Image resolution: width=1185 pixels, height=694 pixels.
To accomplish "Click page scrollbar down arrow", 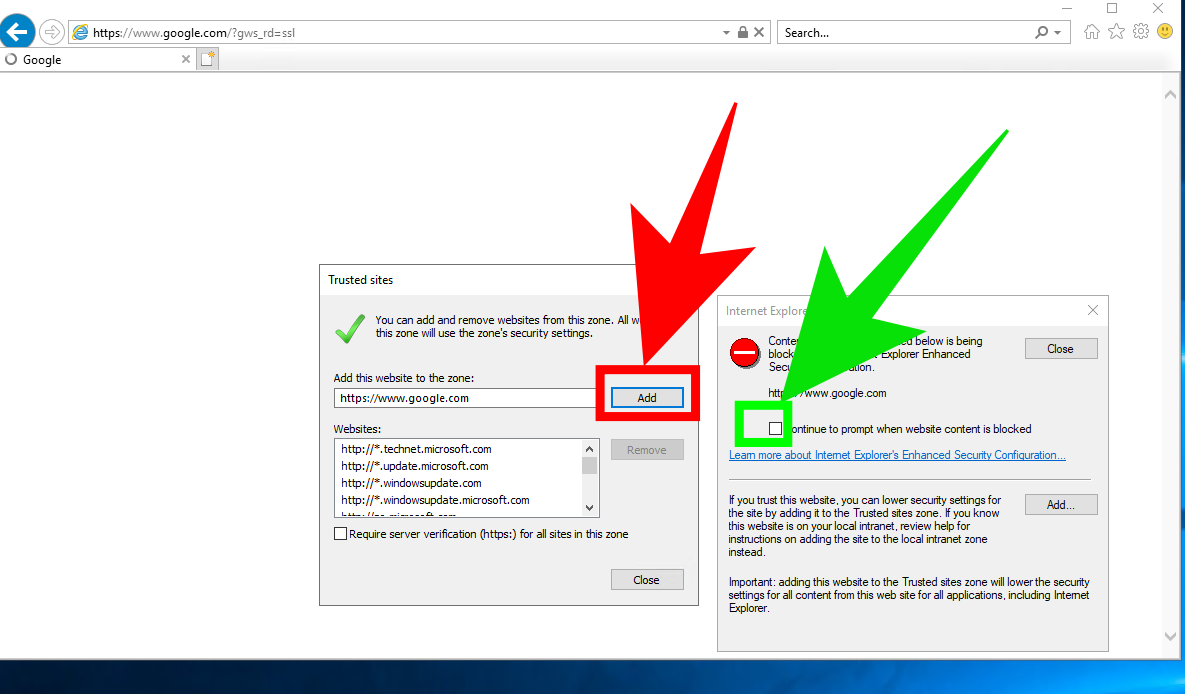I will point(1170,637).
